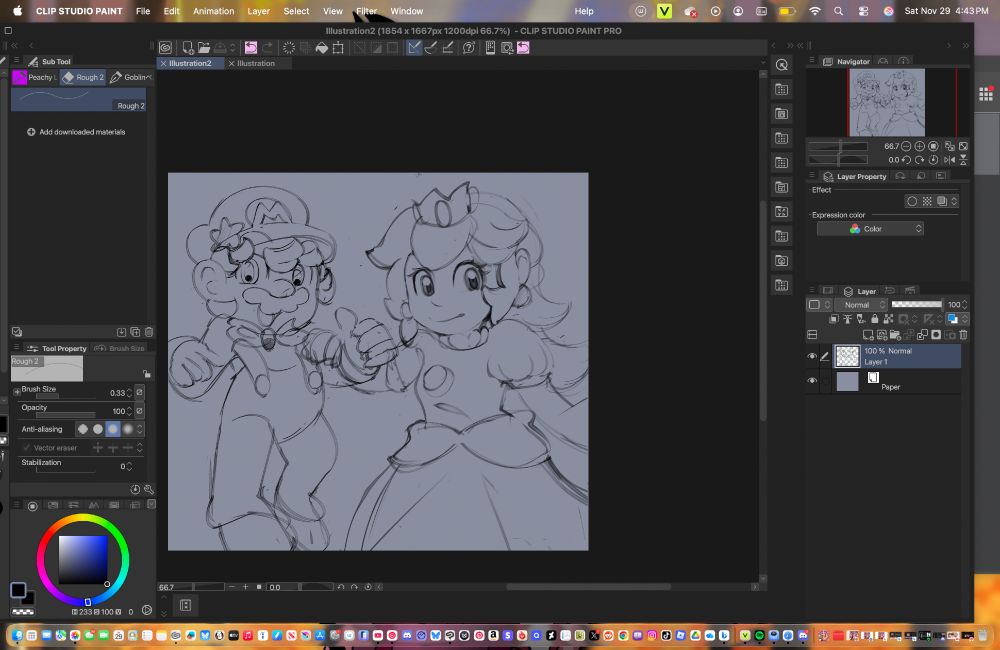Click the Layer 1 thumbnail
The image size is (1000, 650).
tap(848, 357)
